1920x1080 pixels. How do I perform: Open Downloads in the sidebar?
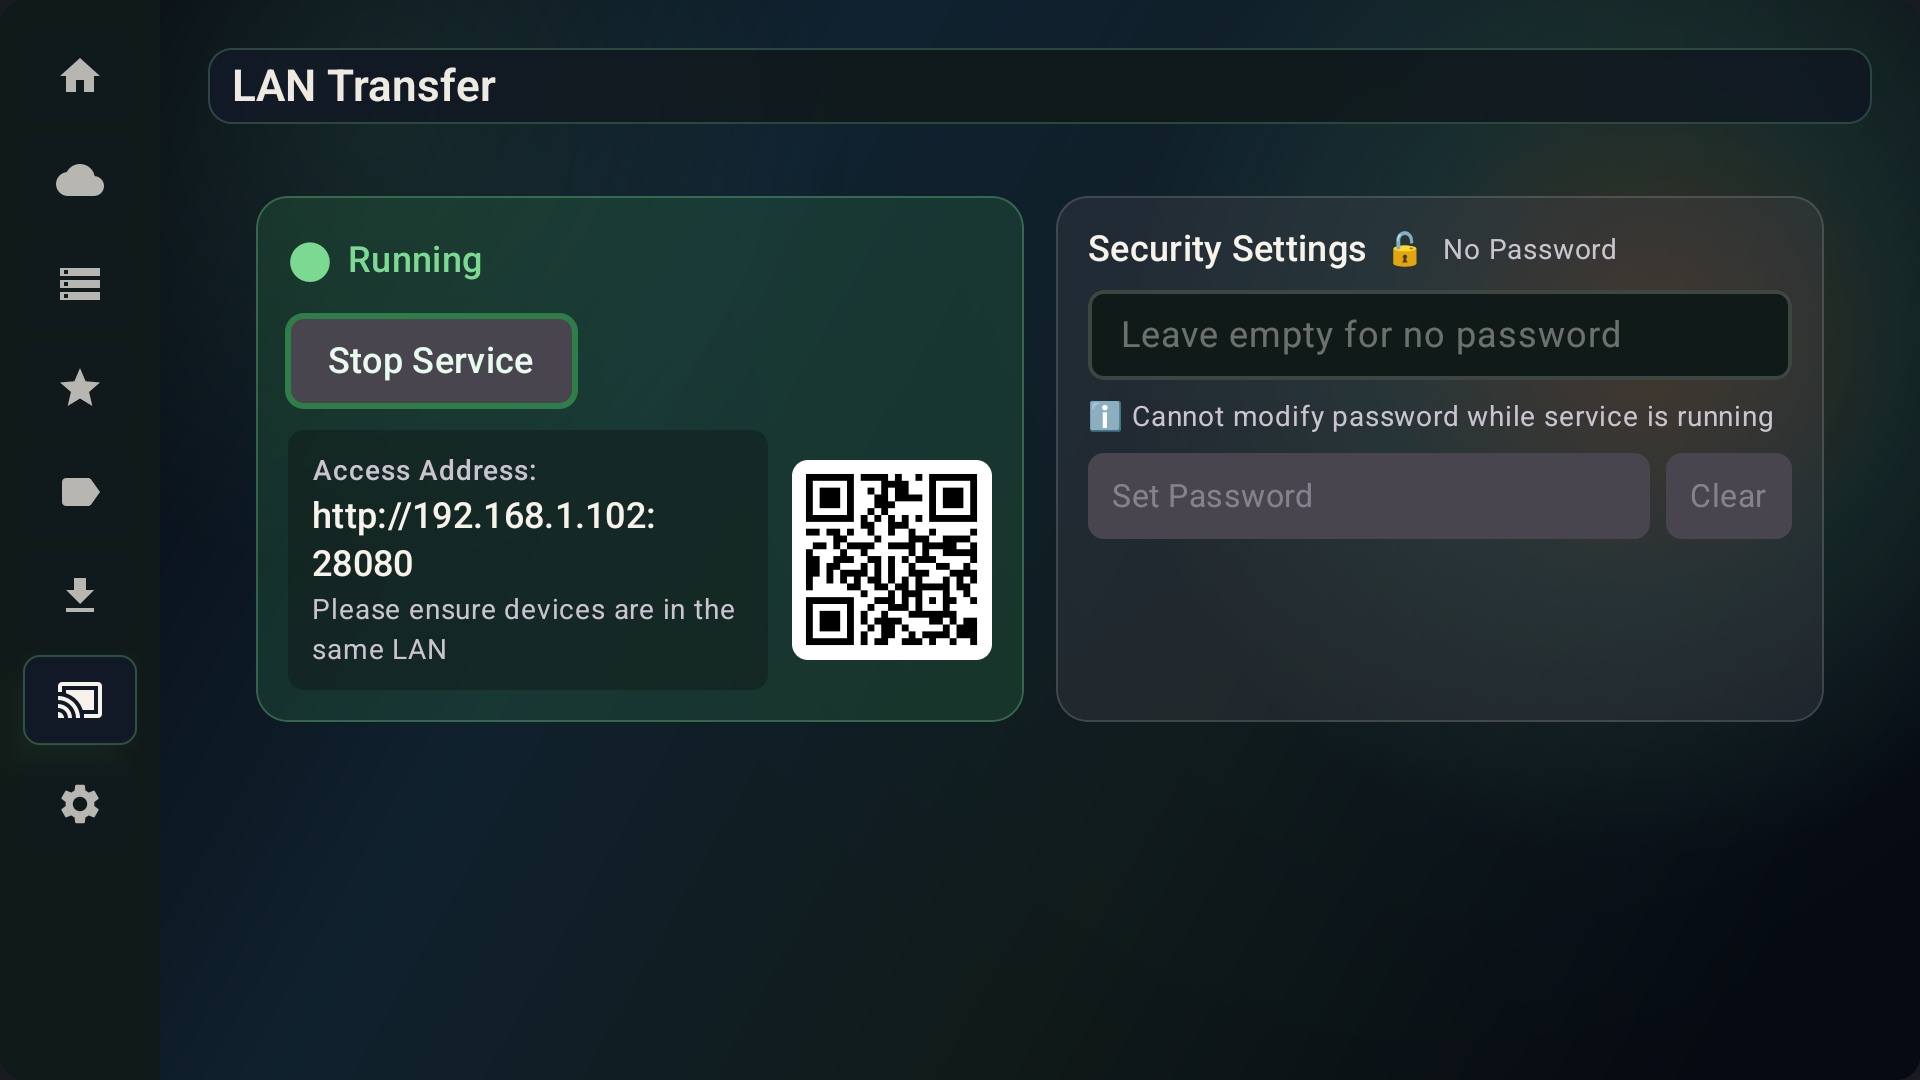(x=80, y=596)
